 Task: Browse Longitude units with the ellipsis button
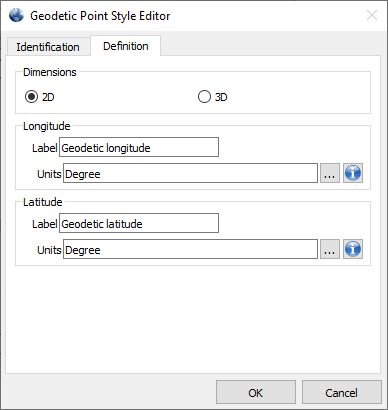pyautogui.click(x=330, y=173)
